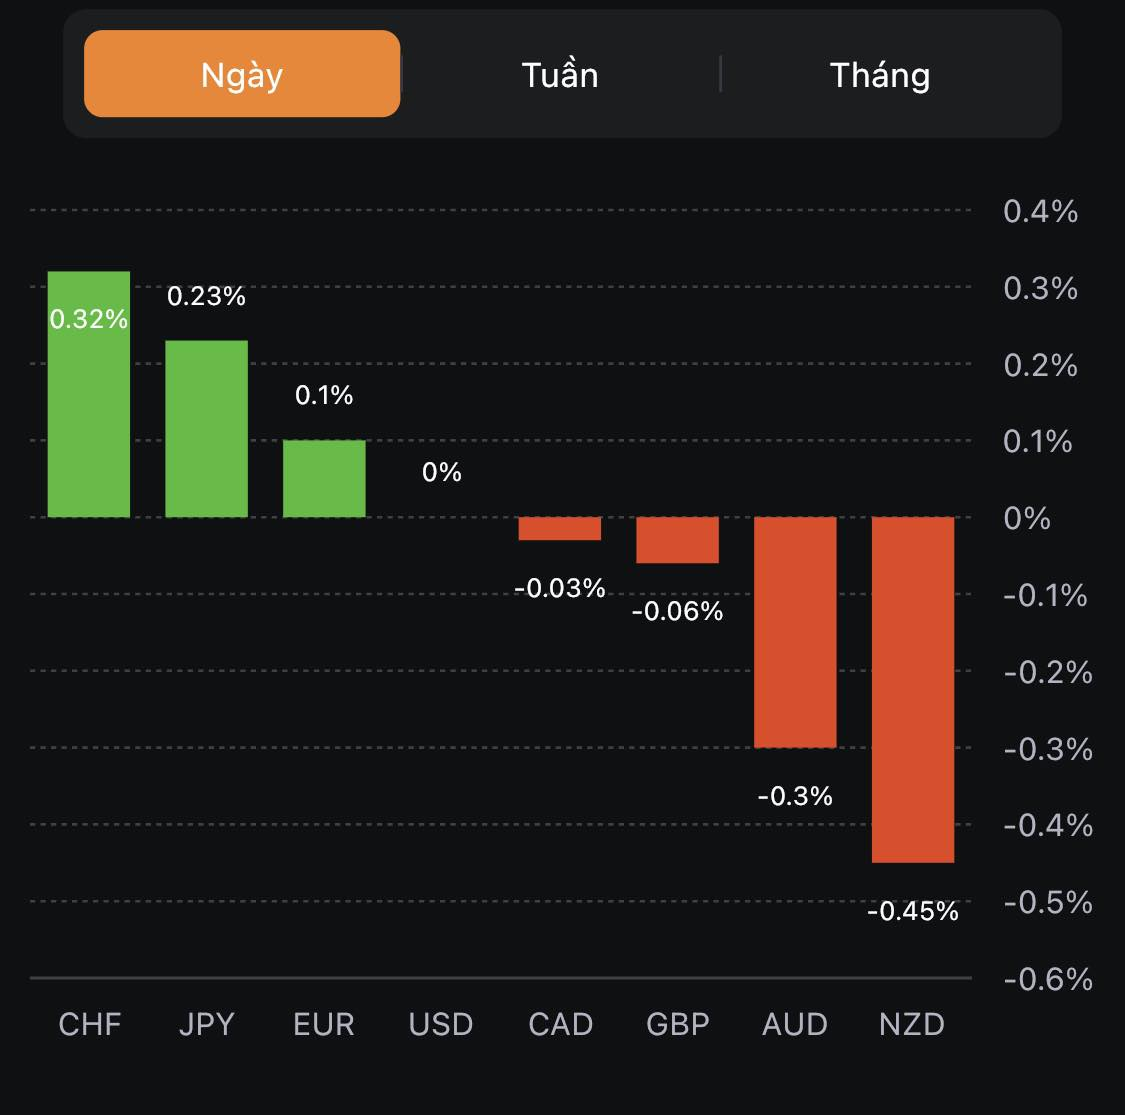Click the red CAD bar
Screen dimensions: 1125x1115
tap(560, 528)
